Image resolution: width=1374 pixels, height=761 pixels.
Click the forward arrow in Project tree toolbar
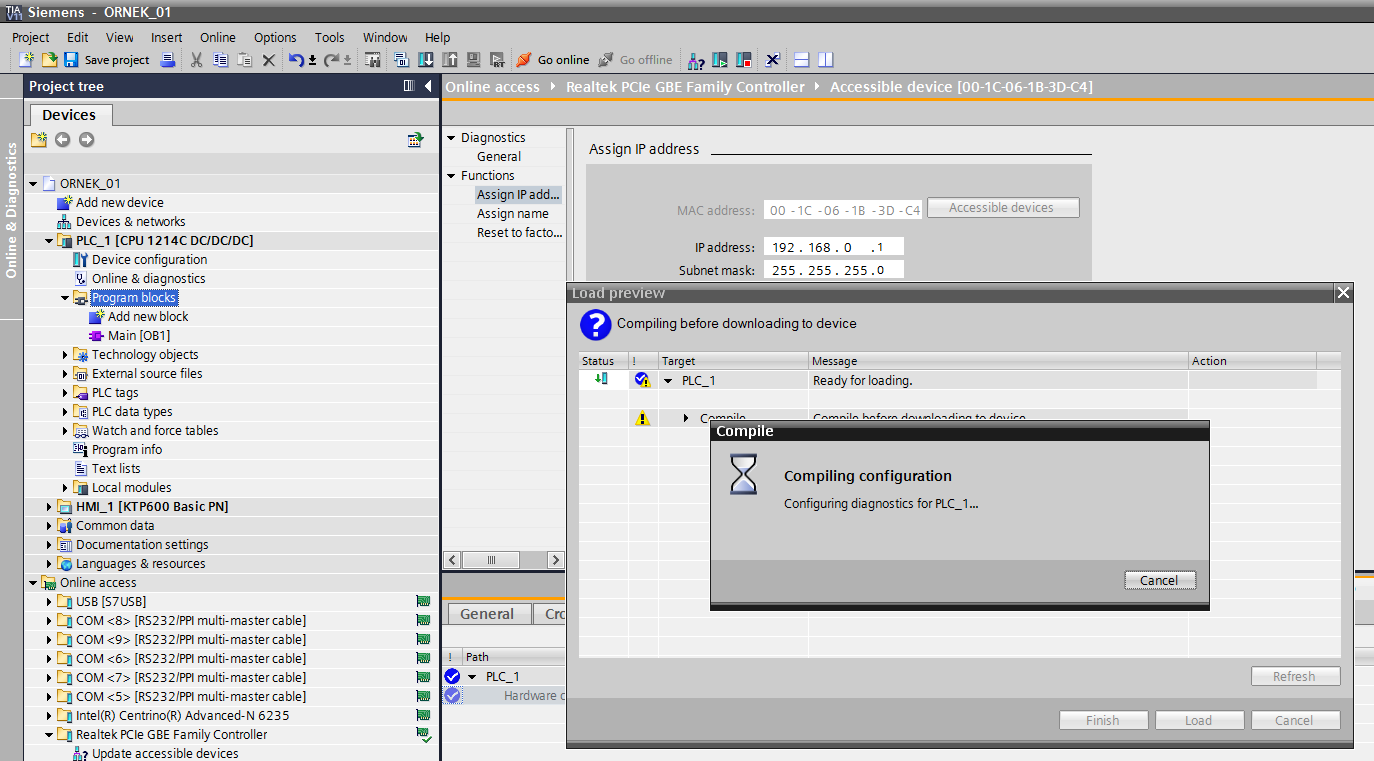click(x=87, y=139)
